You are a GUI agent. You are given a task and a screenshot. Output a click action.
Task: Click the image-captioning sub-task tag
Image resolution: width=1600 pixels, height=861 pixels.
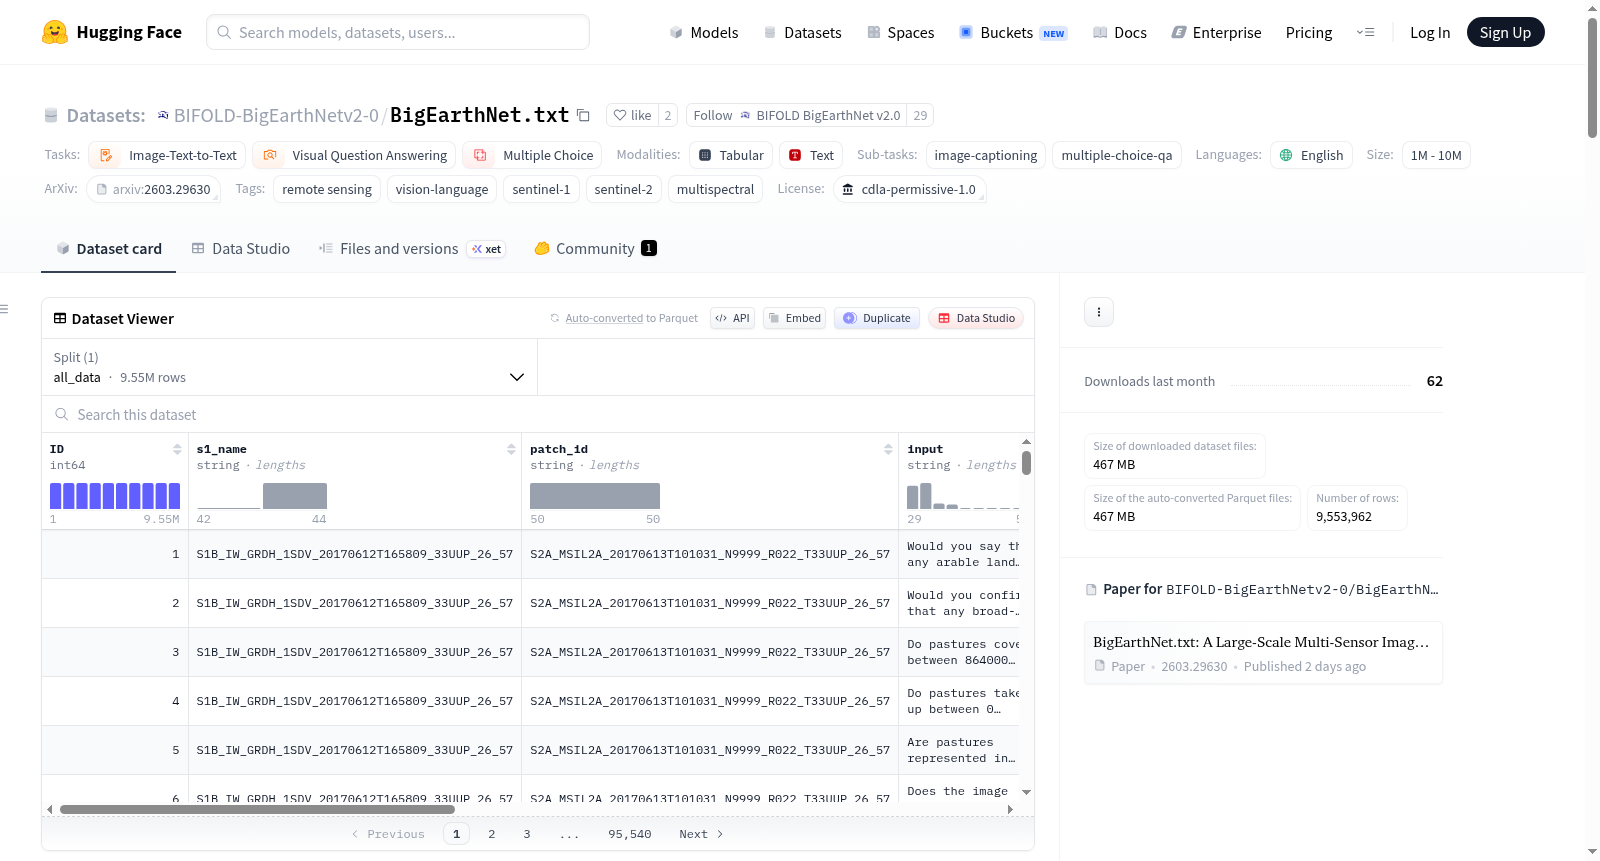[986, 155]
